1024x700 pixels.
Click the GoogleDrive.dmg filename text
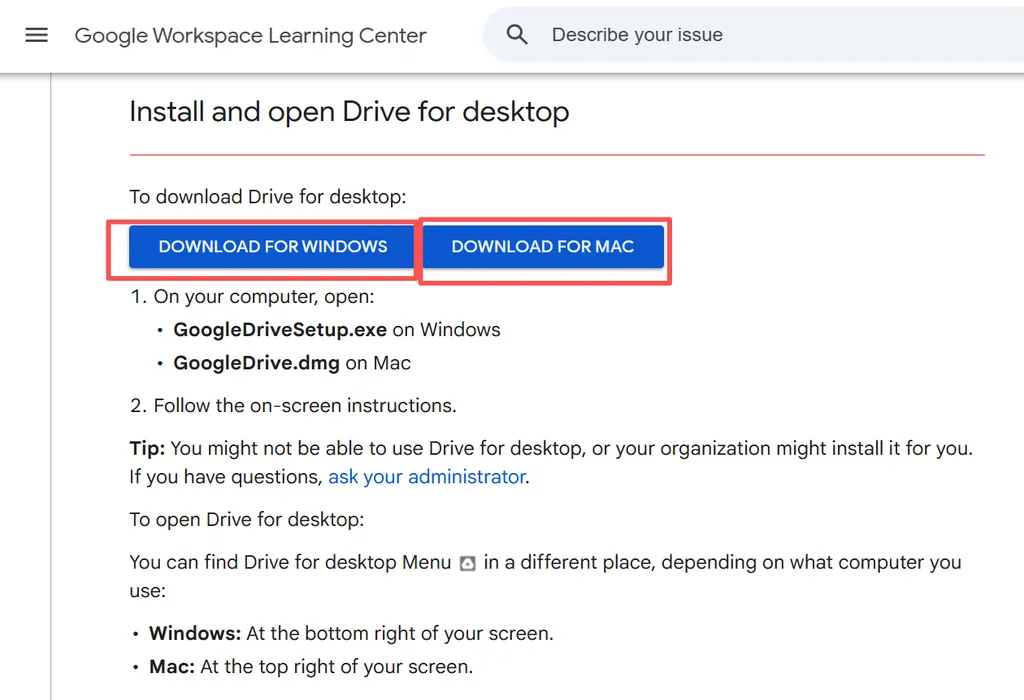point(256,363)
